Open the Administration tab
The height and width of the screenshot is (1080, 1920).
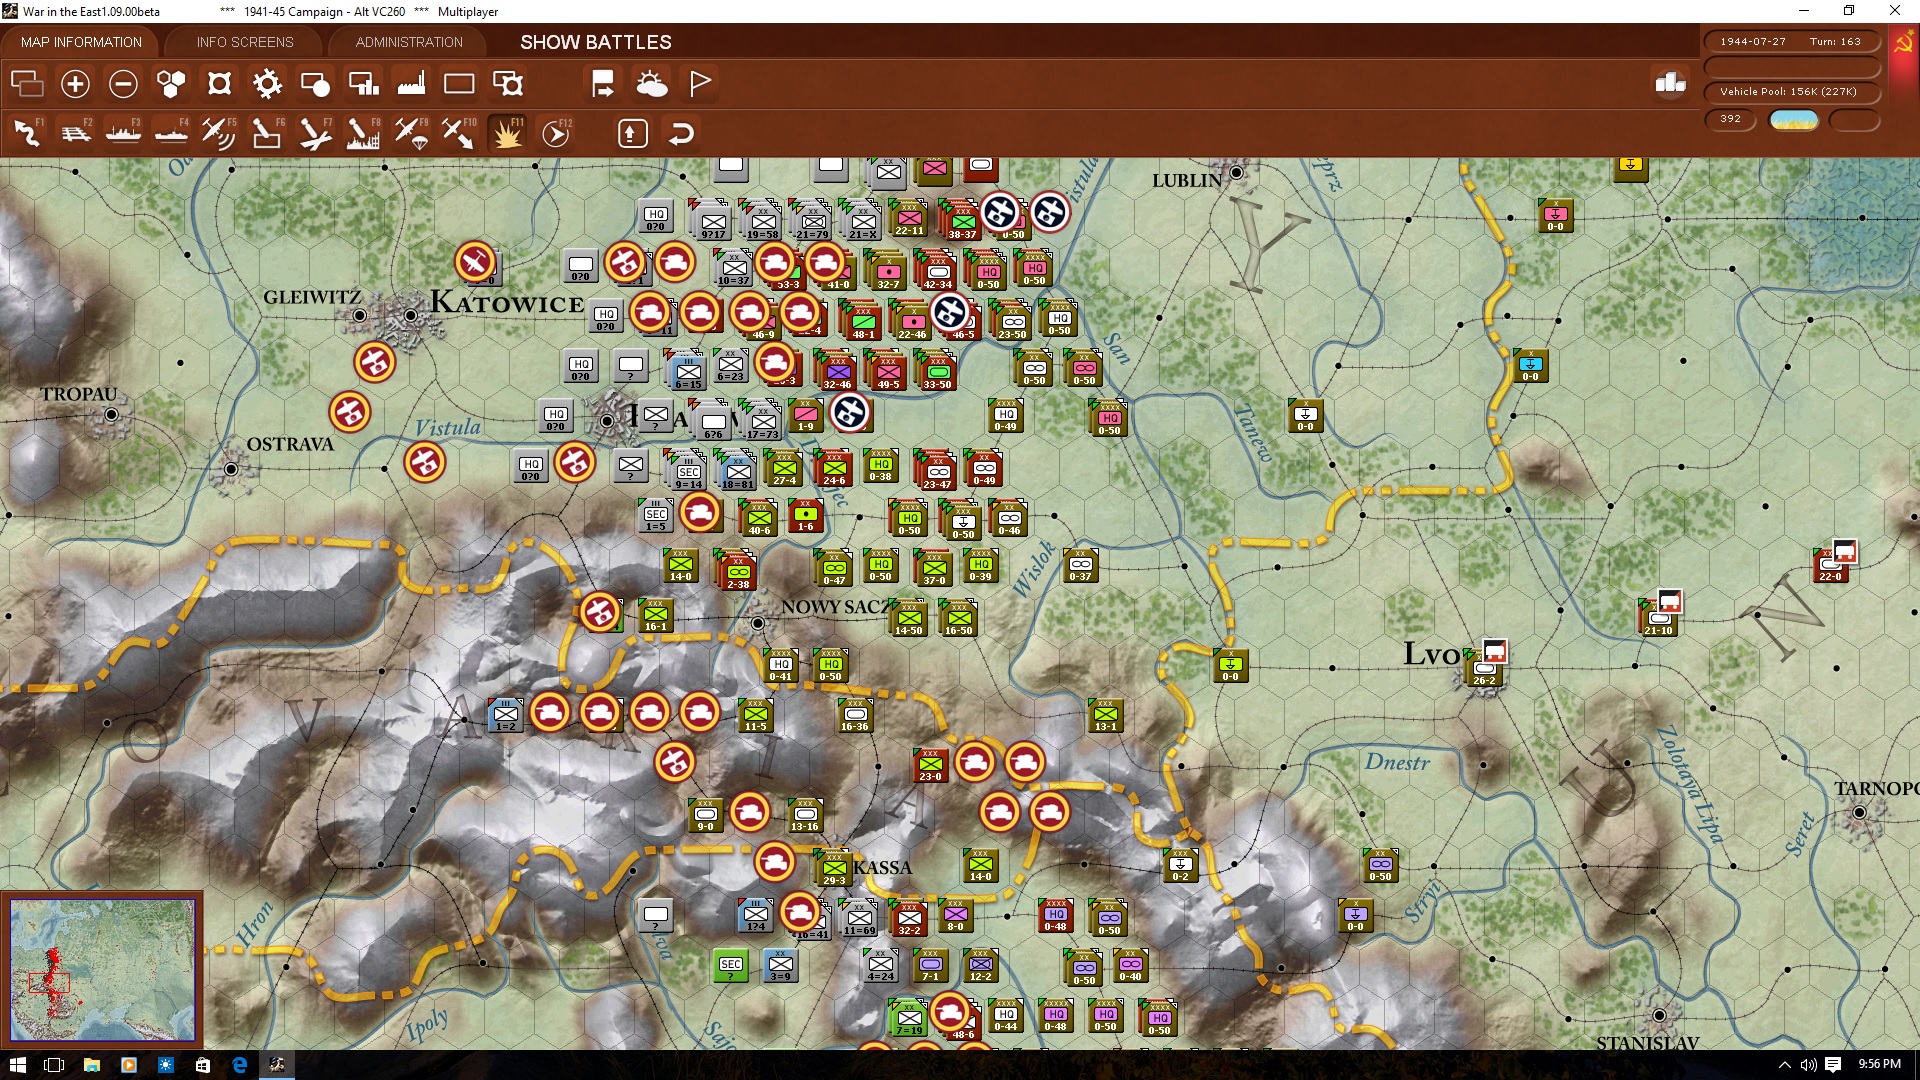coord(409,42)
